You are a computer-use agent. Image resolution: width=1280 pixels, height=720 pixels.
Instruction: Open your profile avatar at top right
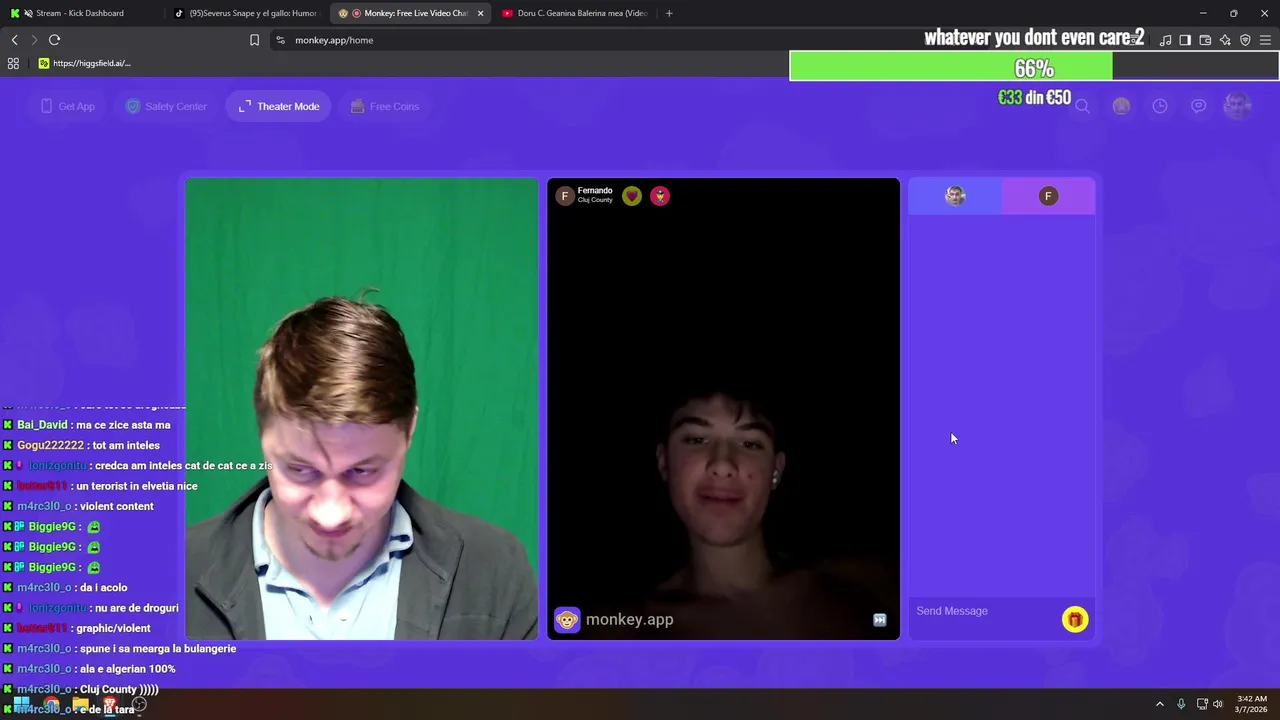tap(1238, 105)
